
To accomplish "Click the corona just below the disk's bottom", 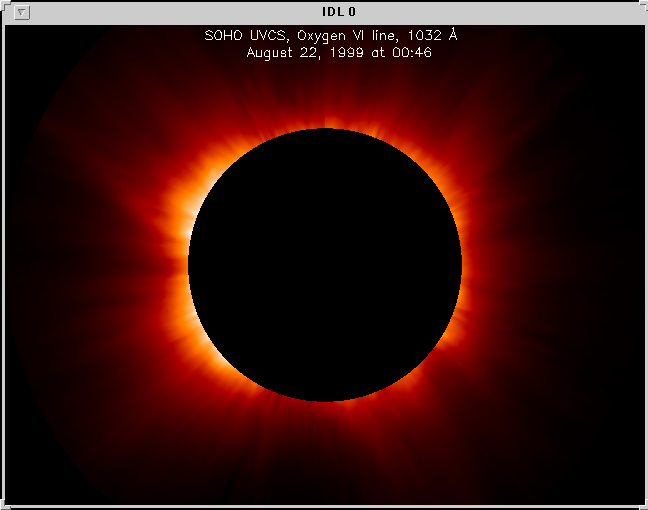I will [325, 410].
